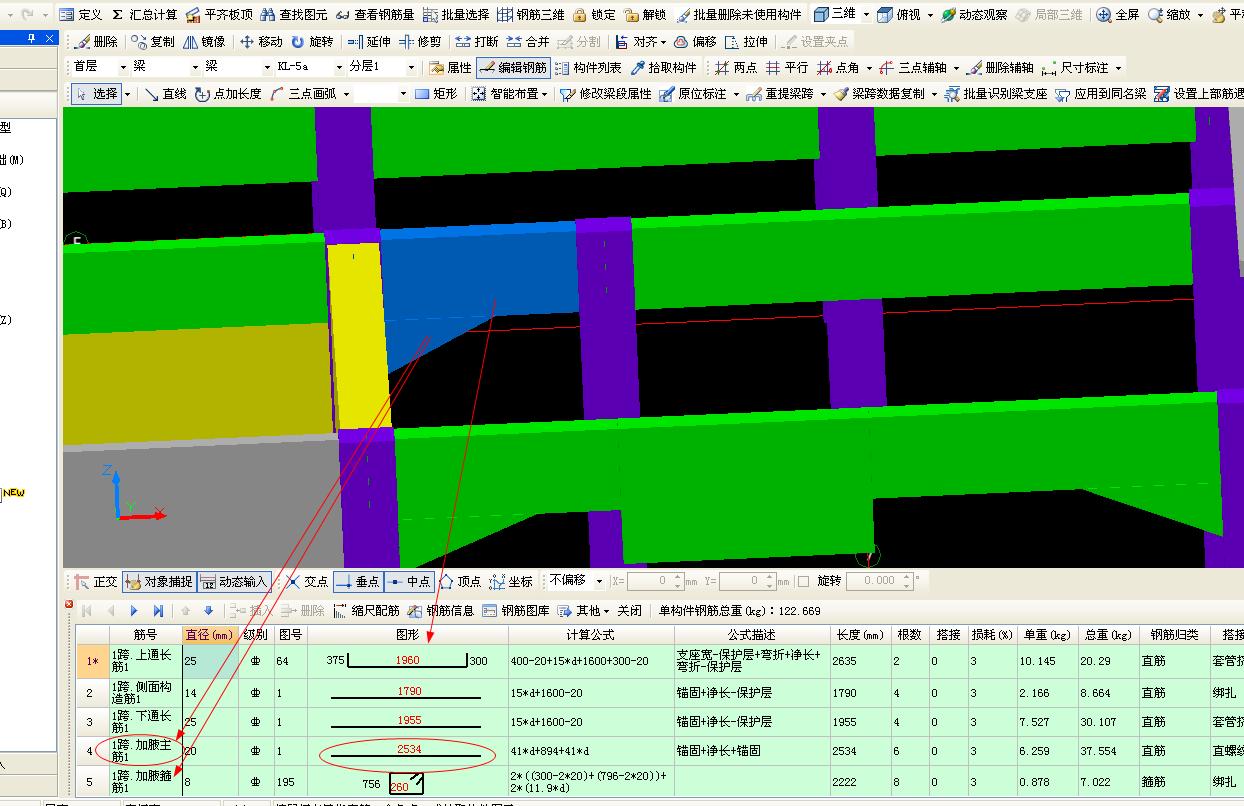The width and height of the screenshot is (1244, 806).
Task: Click 尺寸标注 dimension tool
Action: pos(1075,67)
